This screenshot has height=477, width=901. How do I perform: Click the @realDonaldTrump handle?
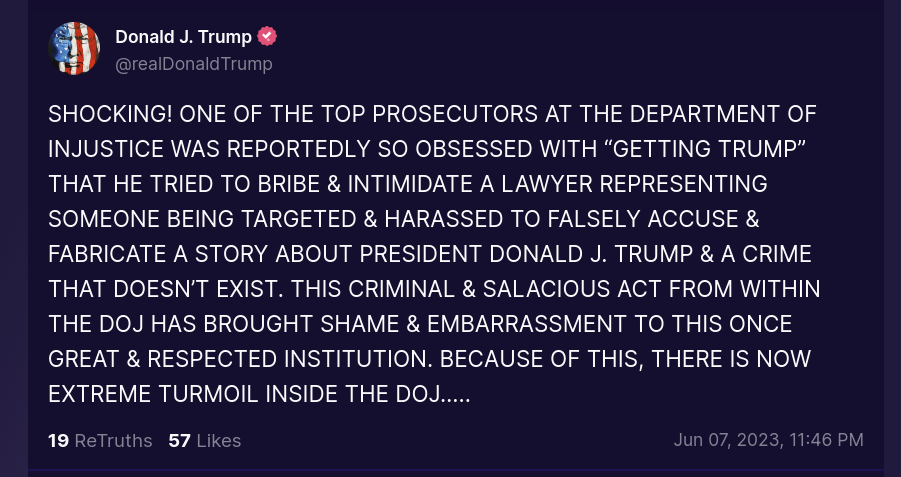pos(194,64)
